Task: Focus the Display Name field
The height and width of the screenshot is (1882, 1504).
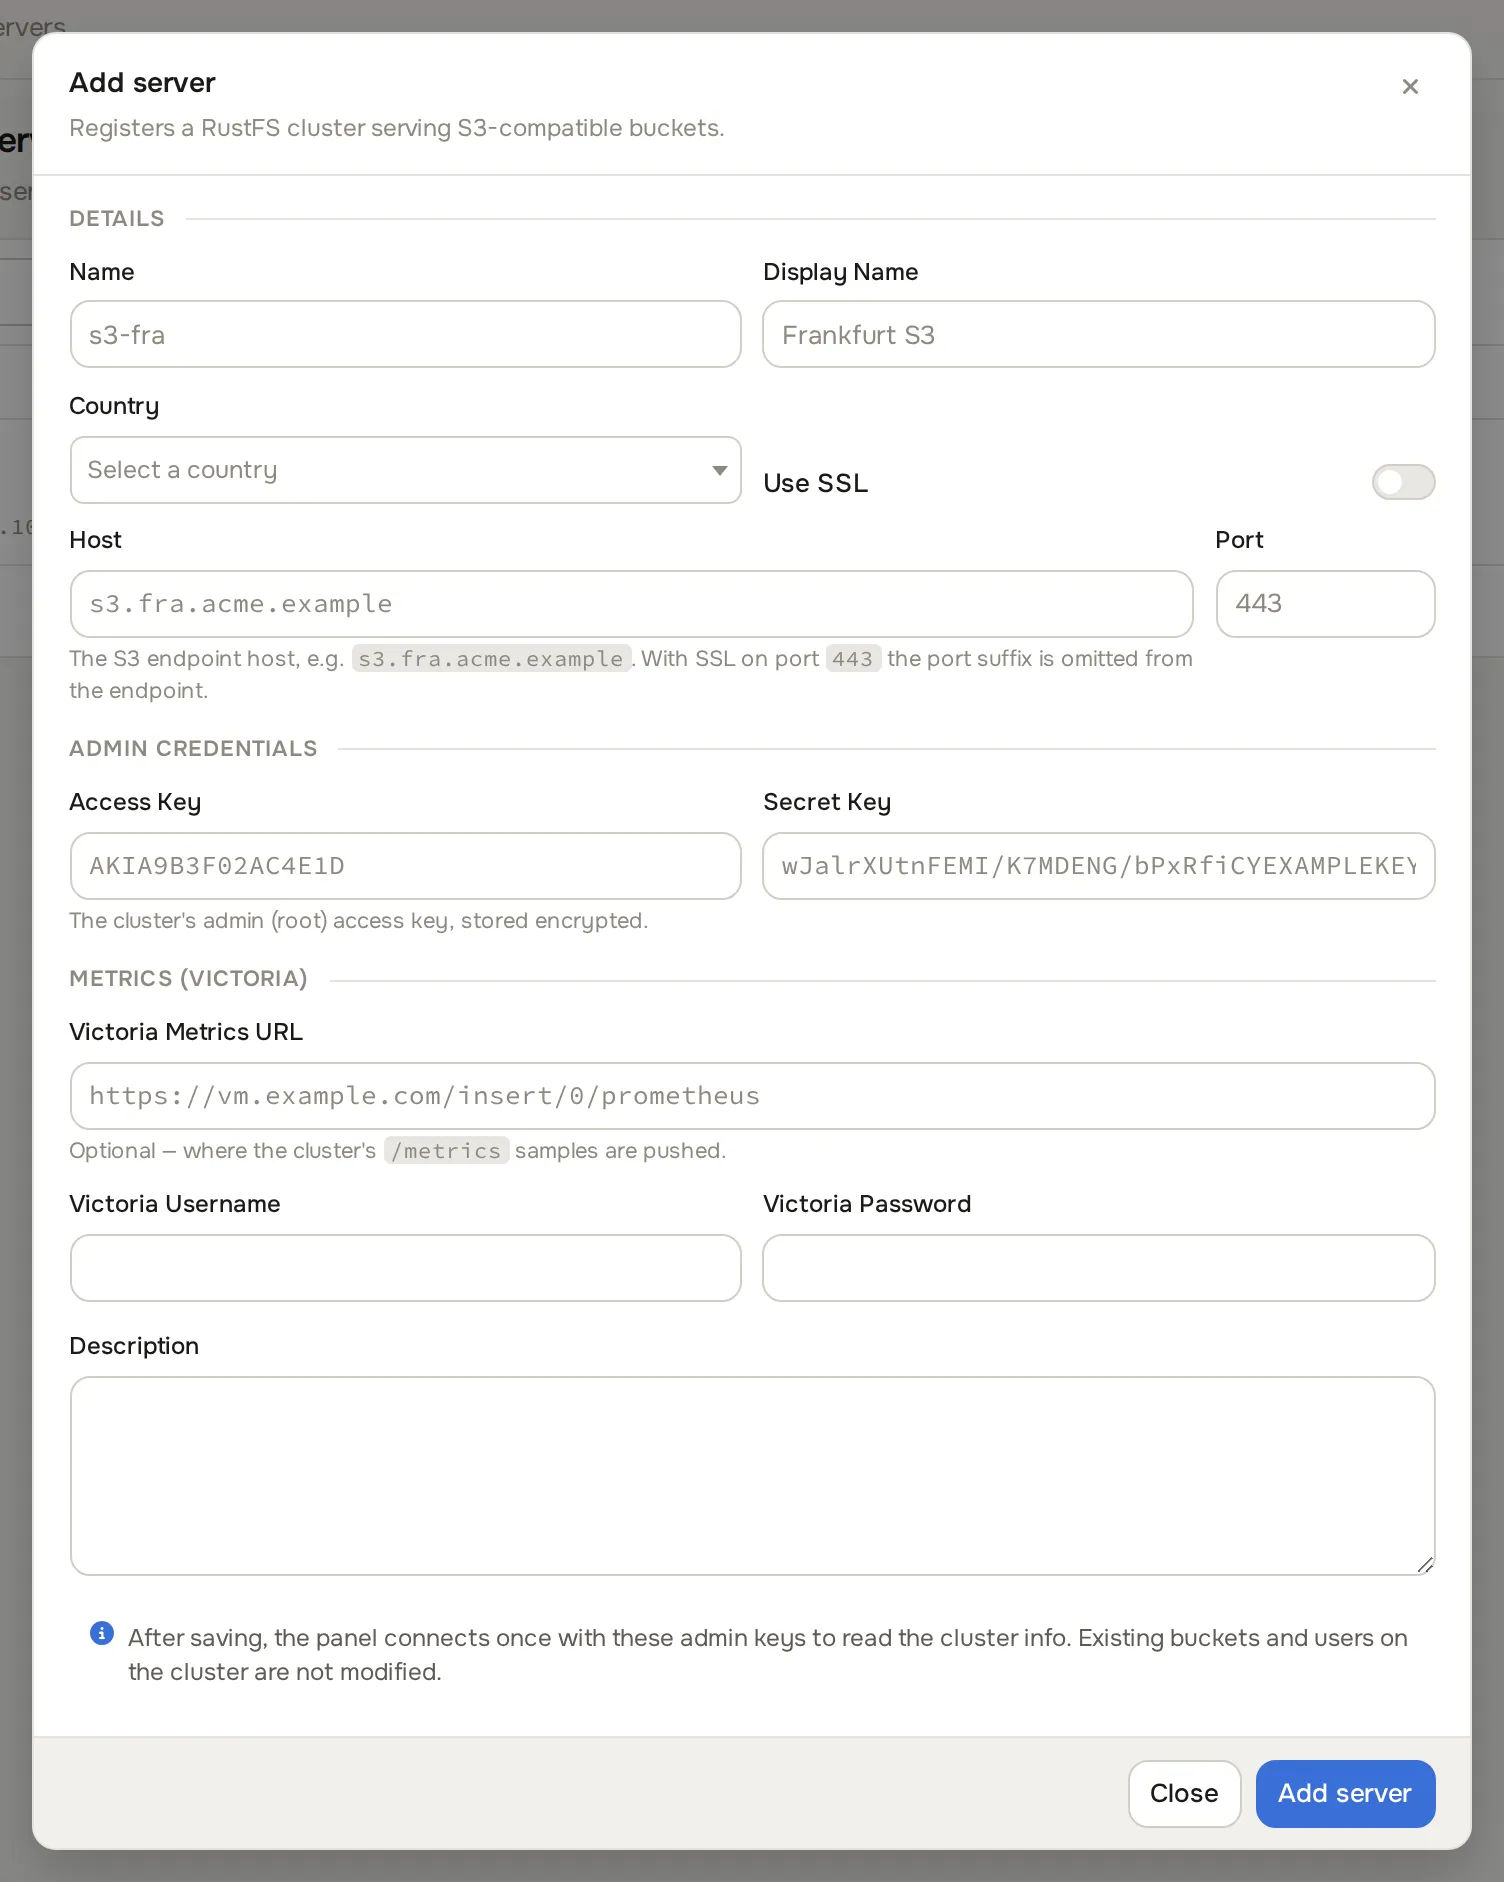Action: (x=1099, y=334)
